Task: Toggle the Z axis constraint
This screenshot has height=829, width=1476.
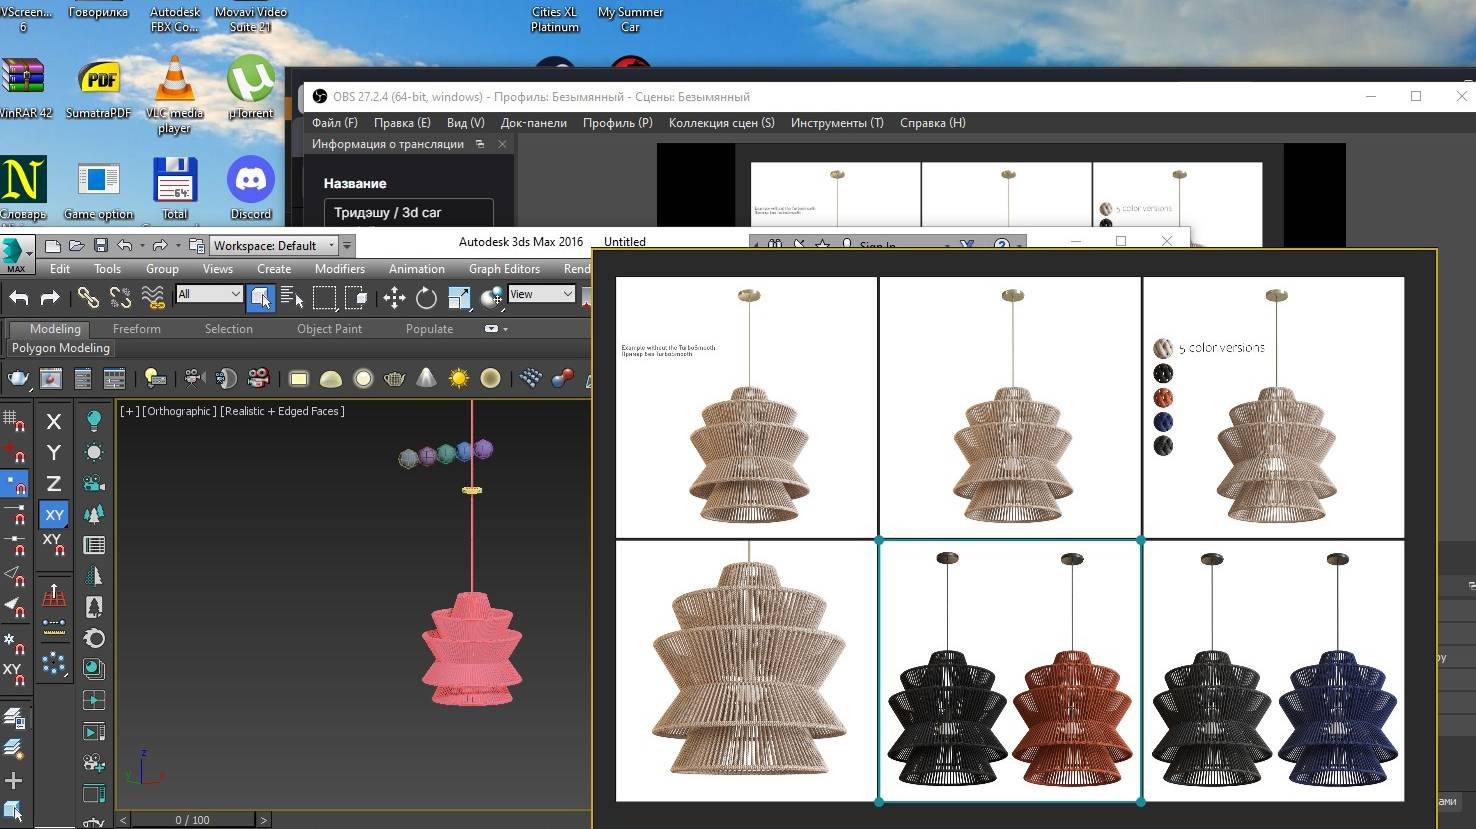Action: click(54, 484)
